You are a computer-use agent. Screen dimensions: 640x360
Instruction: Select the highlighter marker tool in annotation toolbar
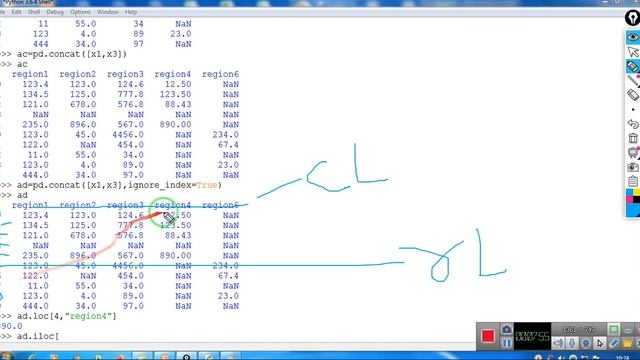(633, 67)
